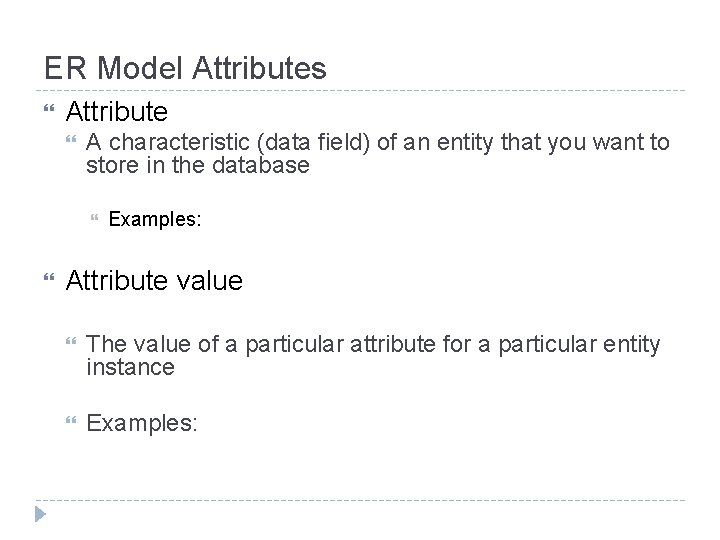
Task: Click the bullet icon beside the standalone 'Attribute' heading
Action: (50, 110)
